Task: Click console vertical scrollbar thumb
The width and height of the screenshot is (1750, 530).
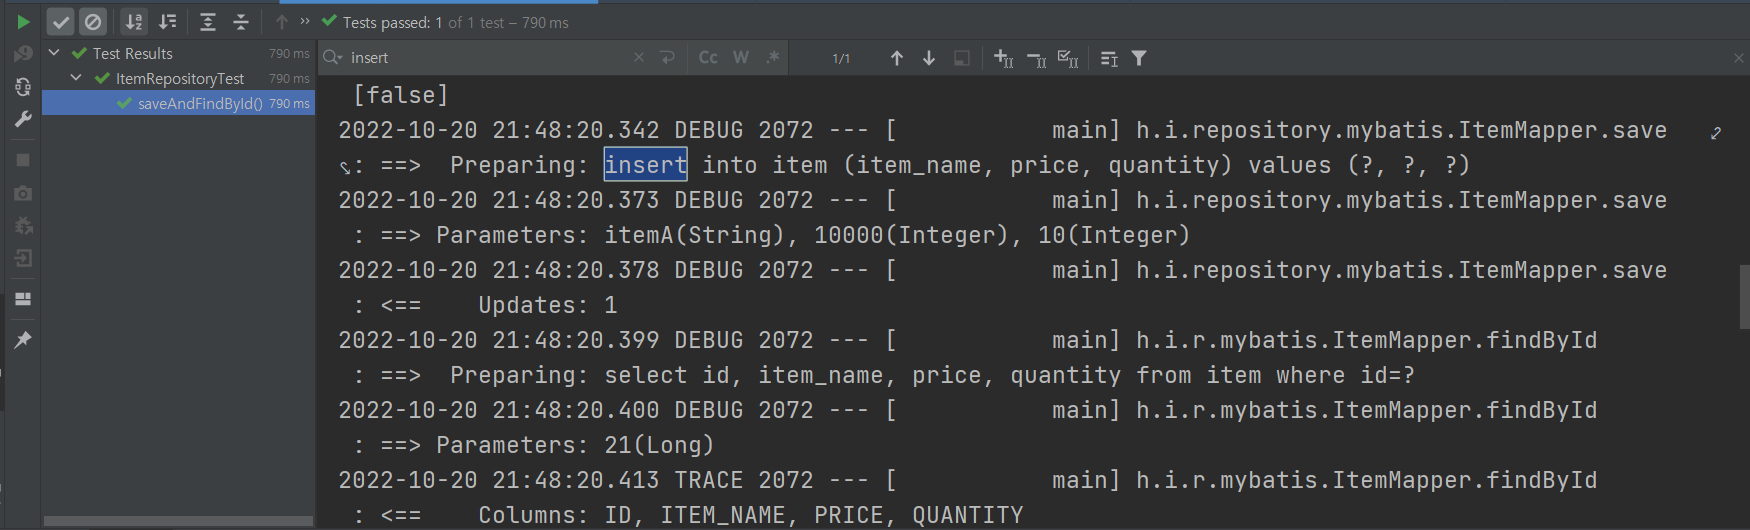Action: tap(1743, 296)
